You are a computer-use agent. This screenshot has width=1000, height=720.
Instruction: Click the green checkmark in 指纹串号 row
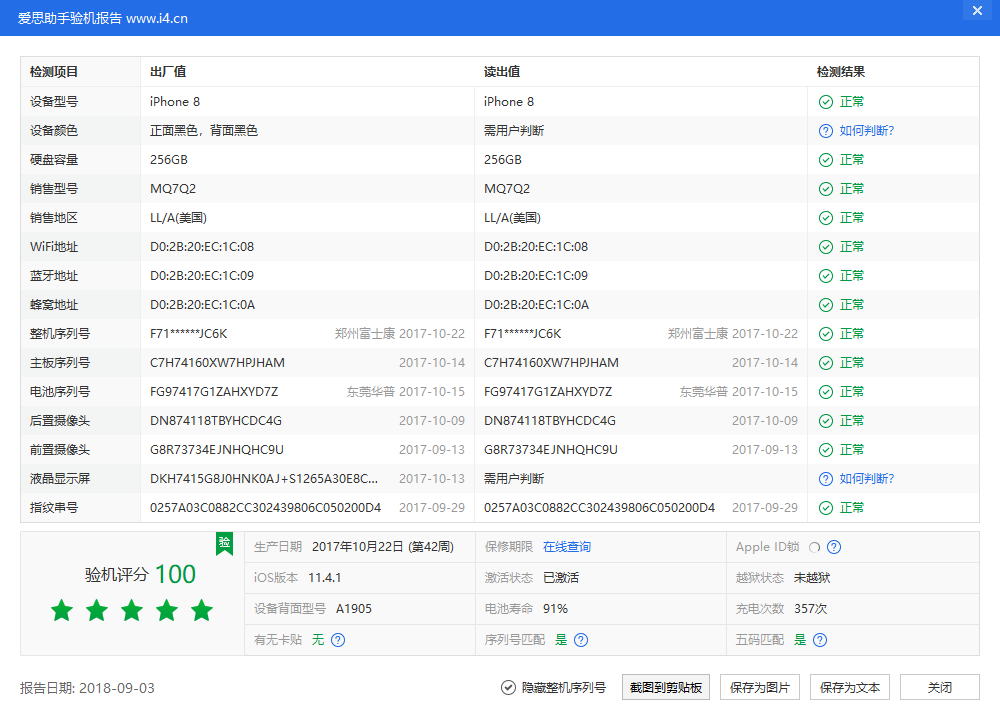pos(825,508)
